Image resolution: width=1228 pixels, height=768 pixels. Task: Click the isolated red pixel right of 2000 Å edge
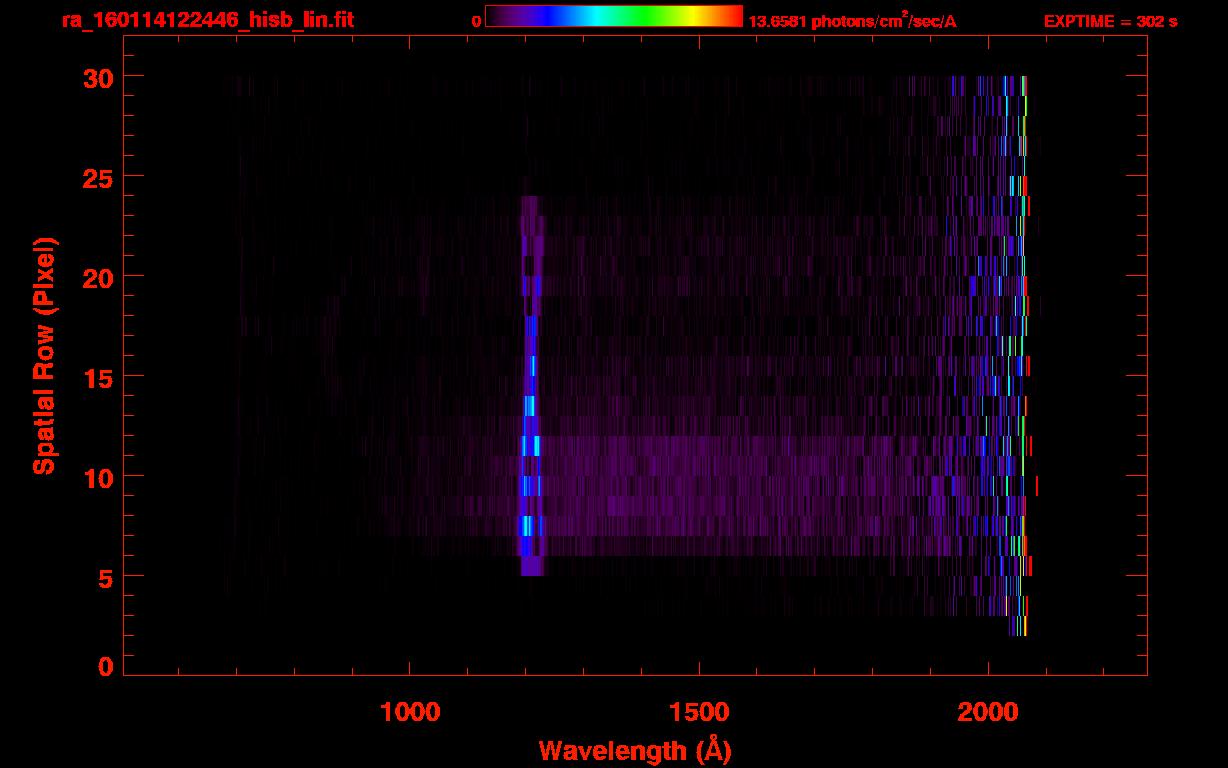point(1037,486)
